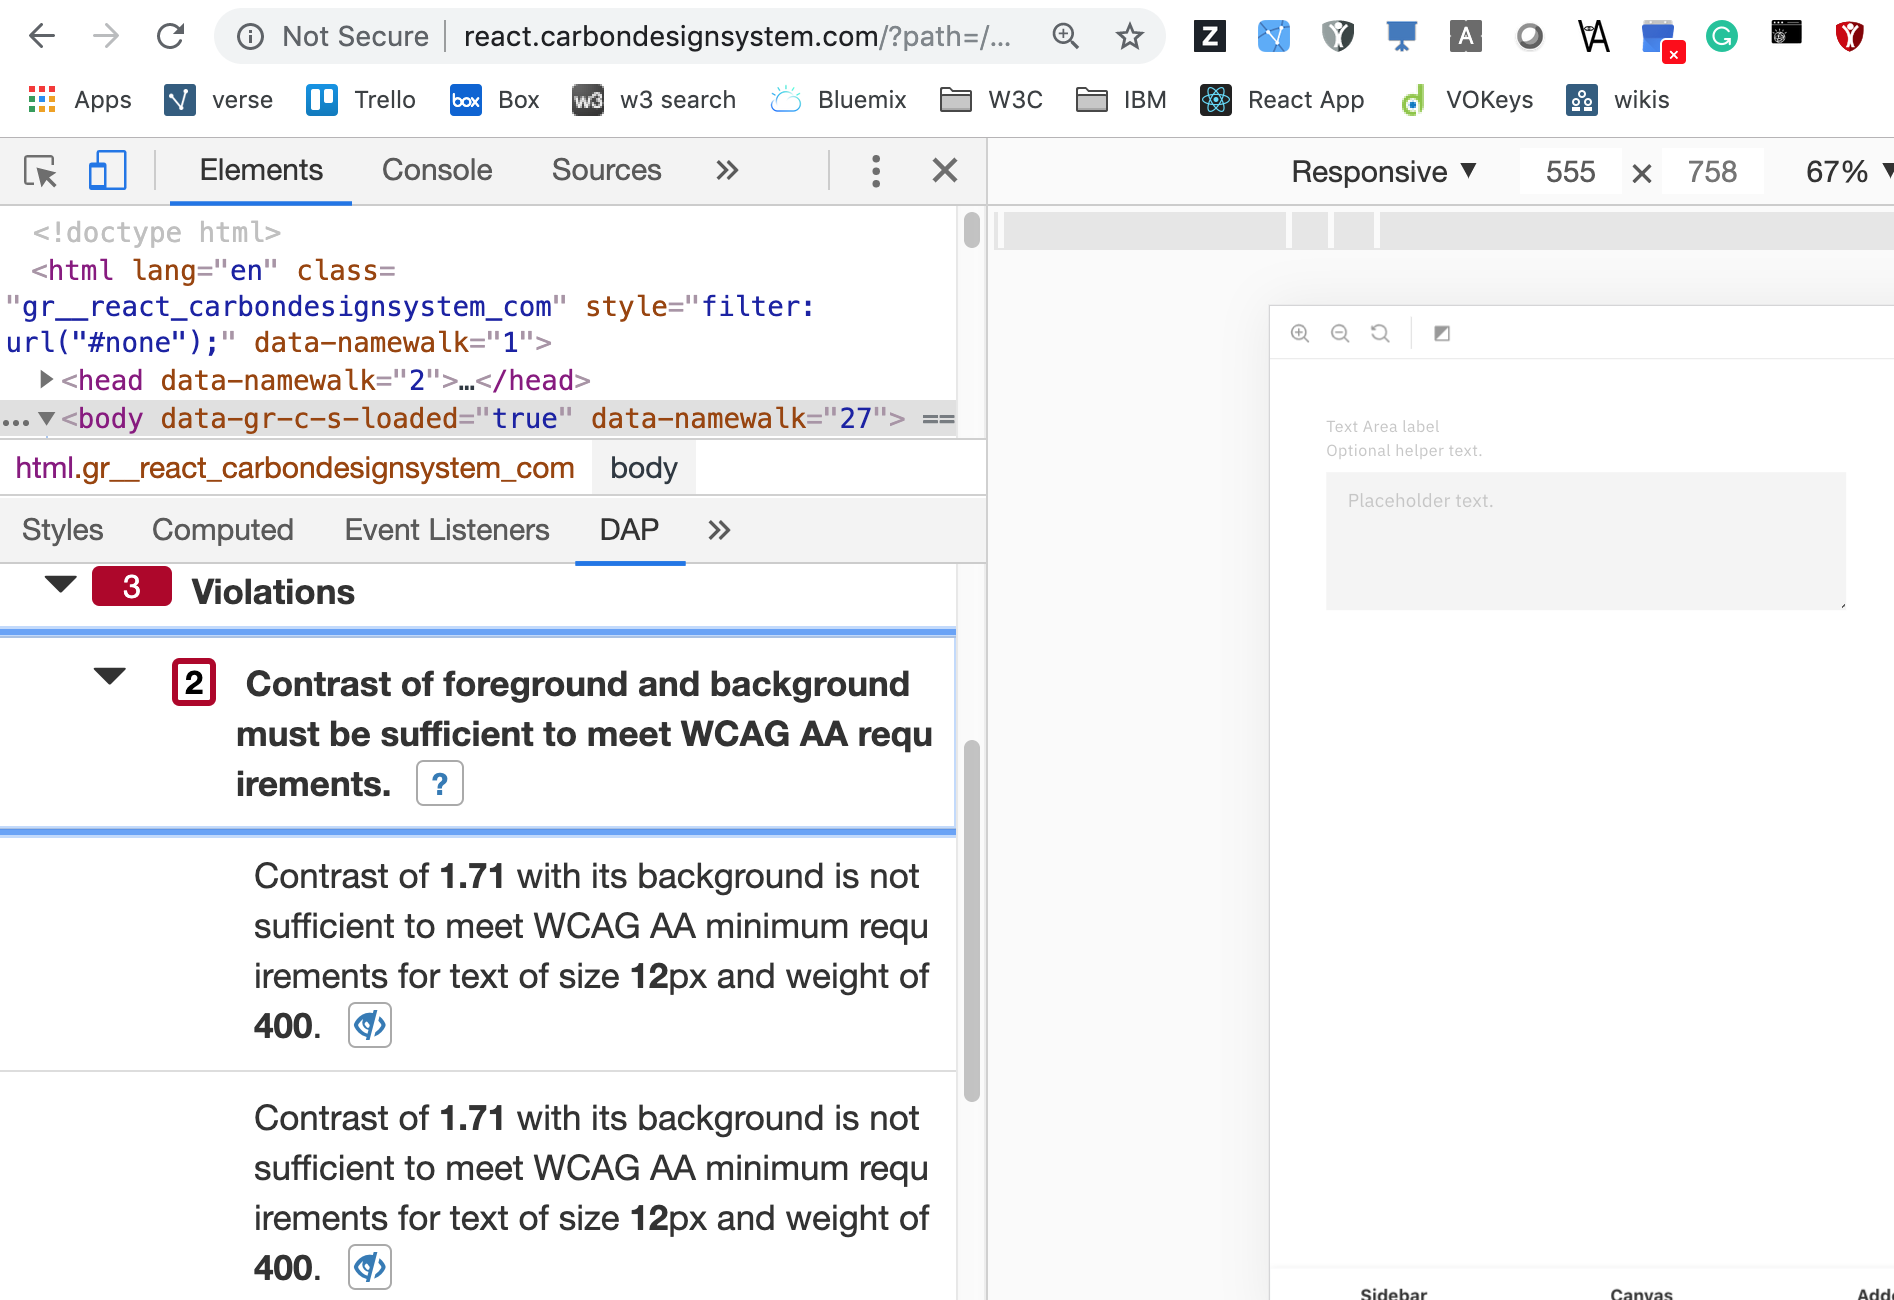Expand the head element in the DOM tree
Image resolution: width=1894 pixels, height=1300 pixels.
tap(45, 380)
